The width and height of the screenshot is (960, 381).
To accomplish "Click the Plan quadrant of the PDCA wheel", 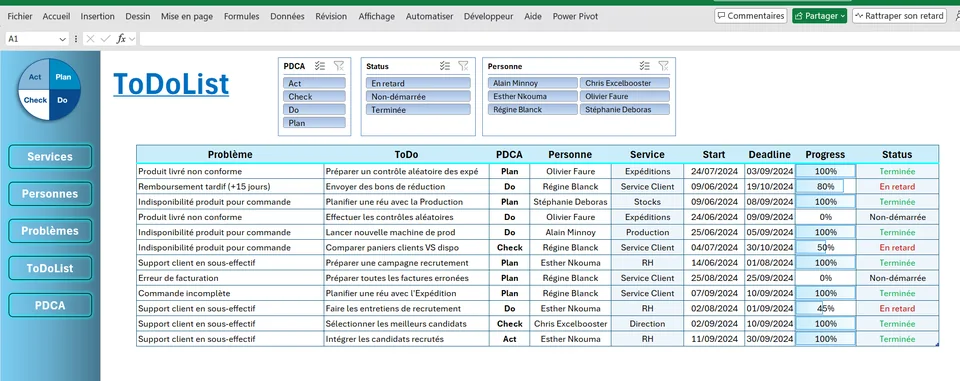I will (x=63, y=75).
